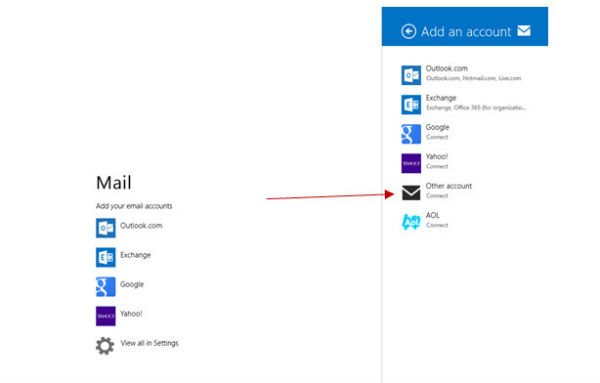Pick Exchange text under Add your email accounts
The width and height of the screenshot is (600, 383).
(135, 255)
